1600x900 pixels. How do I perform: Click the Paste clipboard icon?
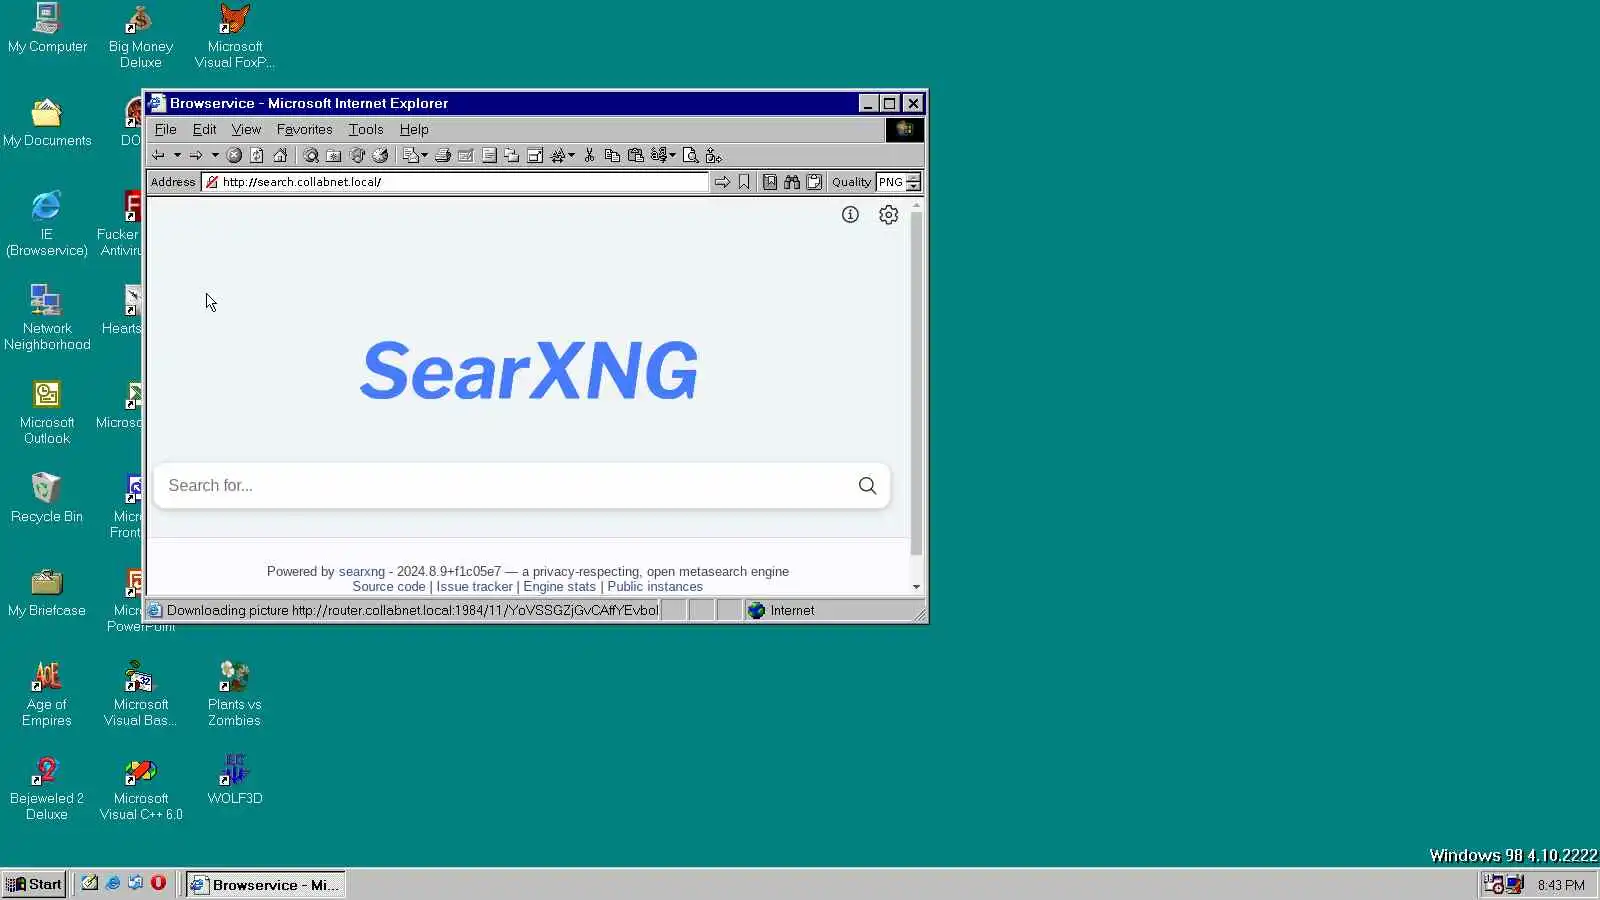tap(635, 155)
